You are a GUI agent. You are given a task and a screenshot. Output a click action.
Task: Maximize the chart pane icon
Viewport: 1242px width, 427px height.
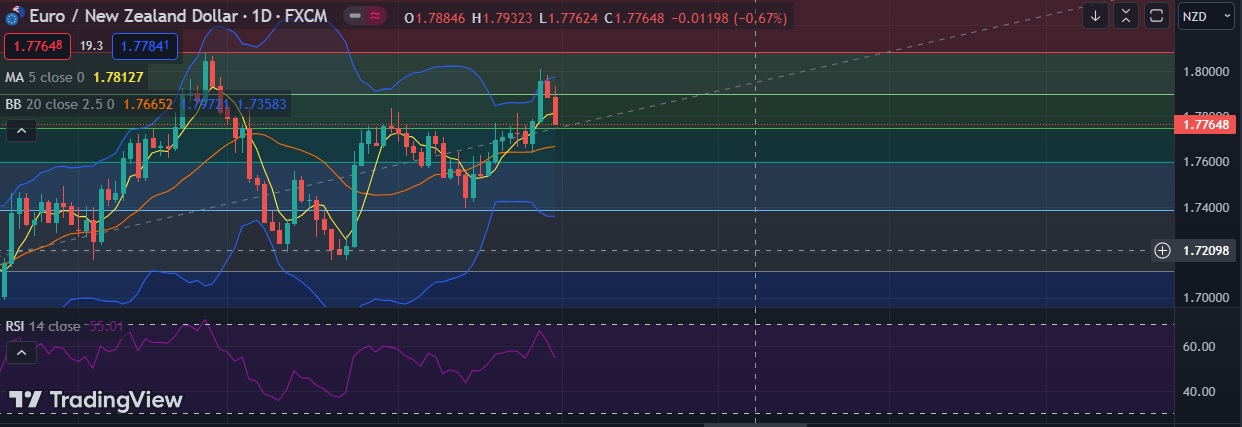[x=1156, y=16]
